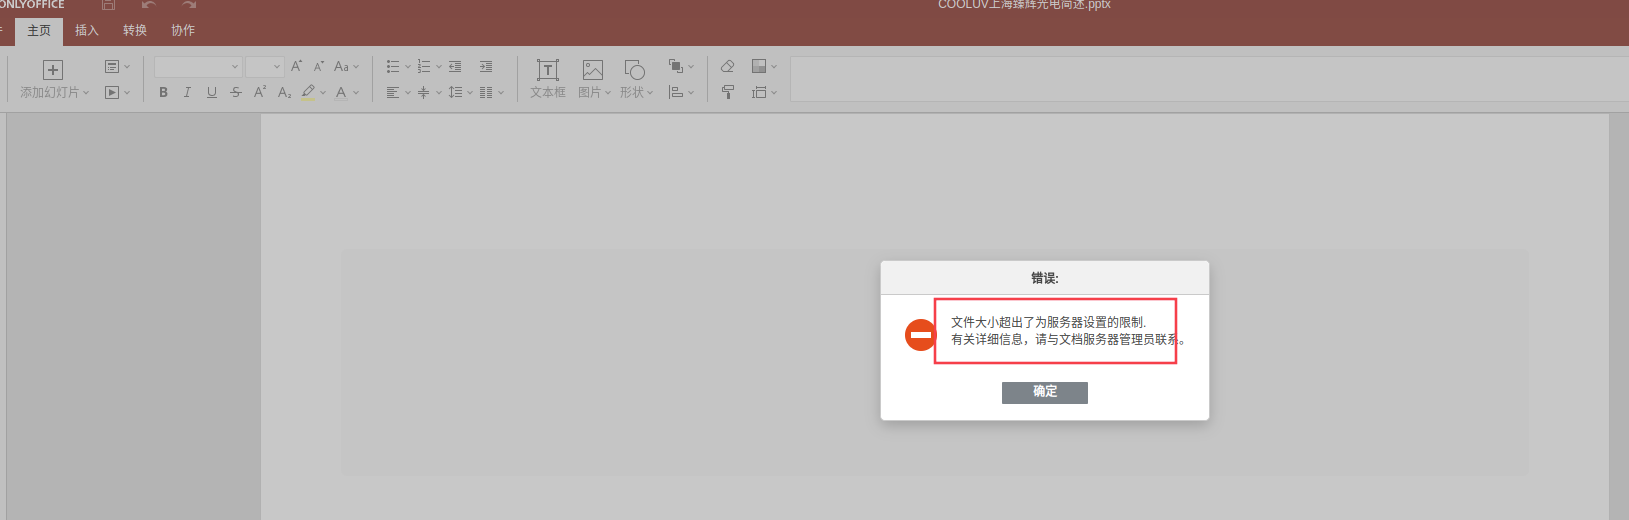This screenshot has height=520, width=1629.
Task: Open the align shapes menu
Action: click(x=680, y=92)
